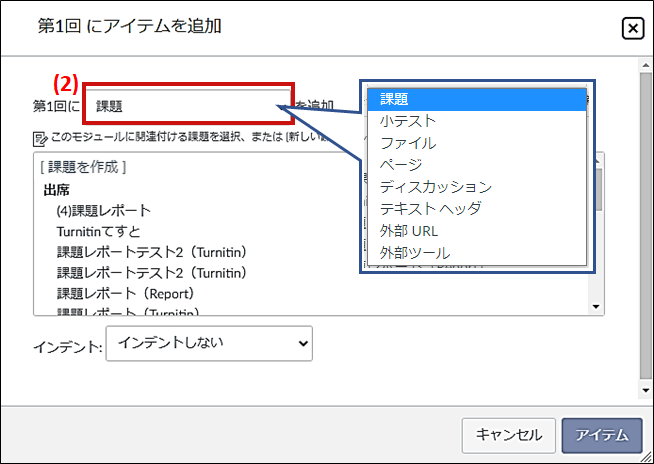Click the アイテム add button

click(x=601, y=435)
